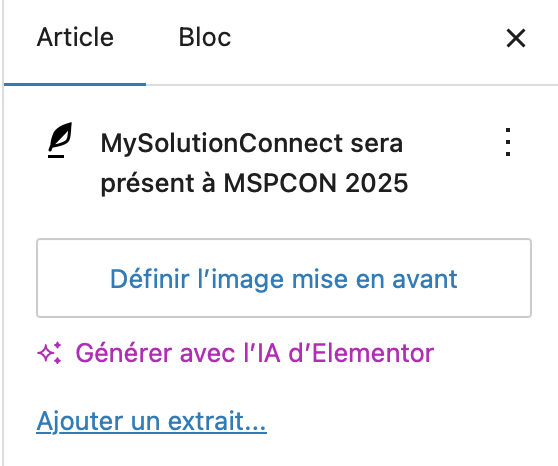Show block settings via Bloc tab
Image resolution: width=558 pixels, height=466 pixels.
pos(205,37)
